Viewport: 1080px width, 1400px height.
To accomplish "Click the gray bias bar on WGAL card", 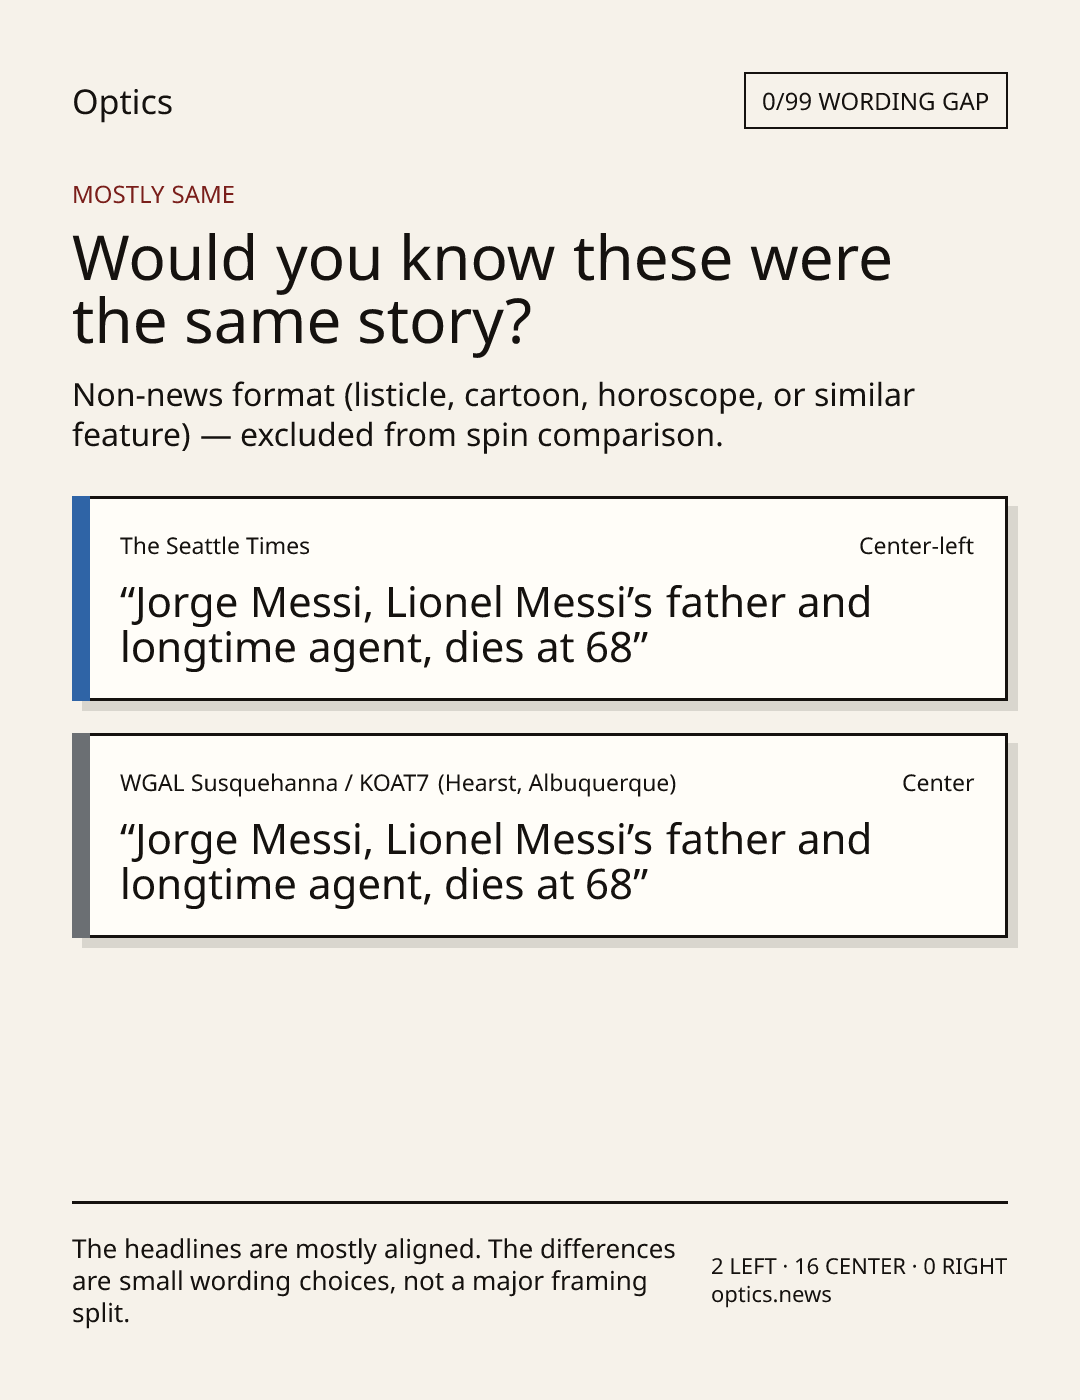I will coord(81,835).
